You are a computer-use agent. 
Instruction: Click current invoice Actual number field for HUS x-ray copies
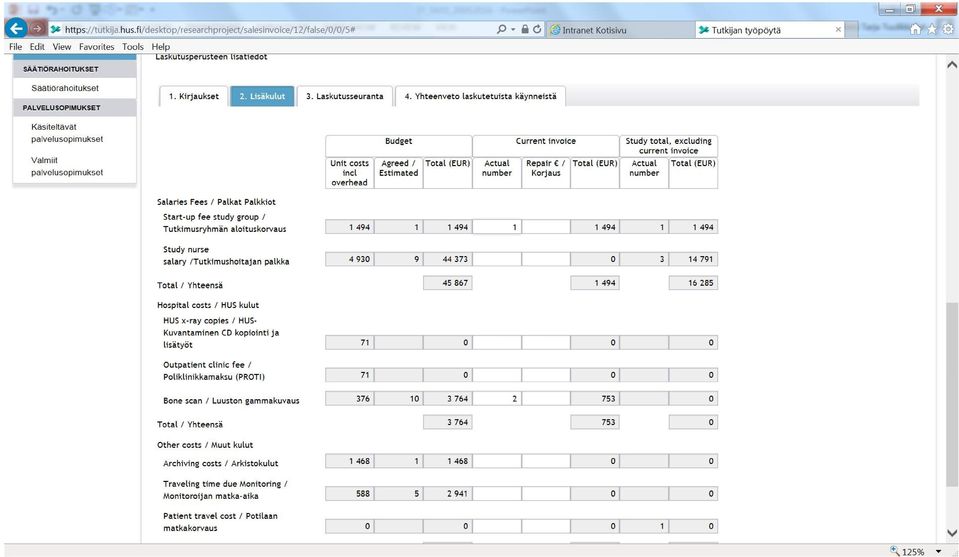pyautogui.click(x=497, y=342)
